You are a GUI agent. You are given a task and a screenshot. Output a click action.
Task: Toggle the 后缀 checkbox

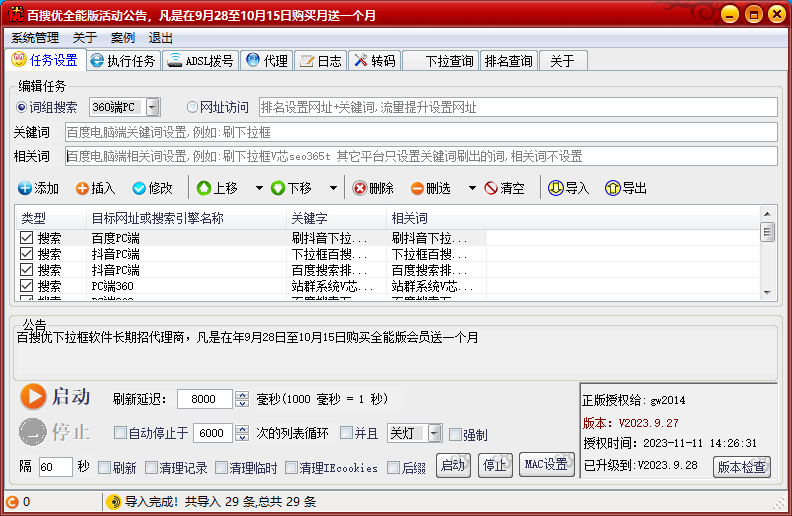[x=393, y=468]
